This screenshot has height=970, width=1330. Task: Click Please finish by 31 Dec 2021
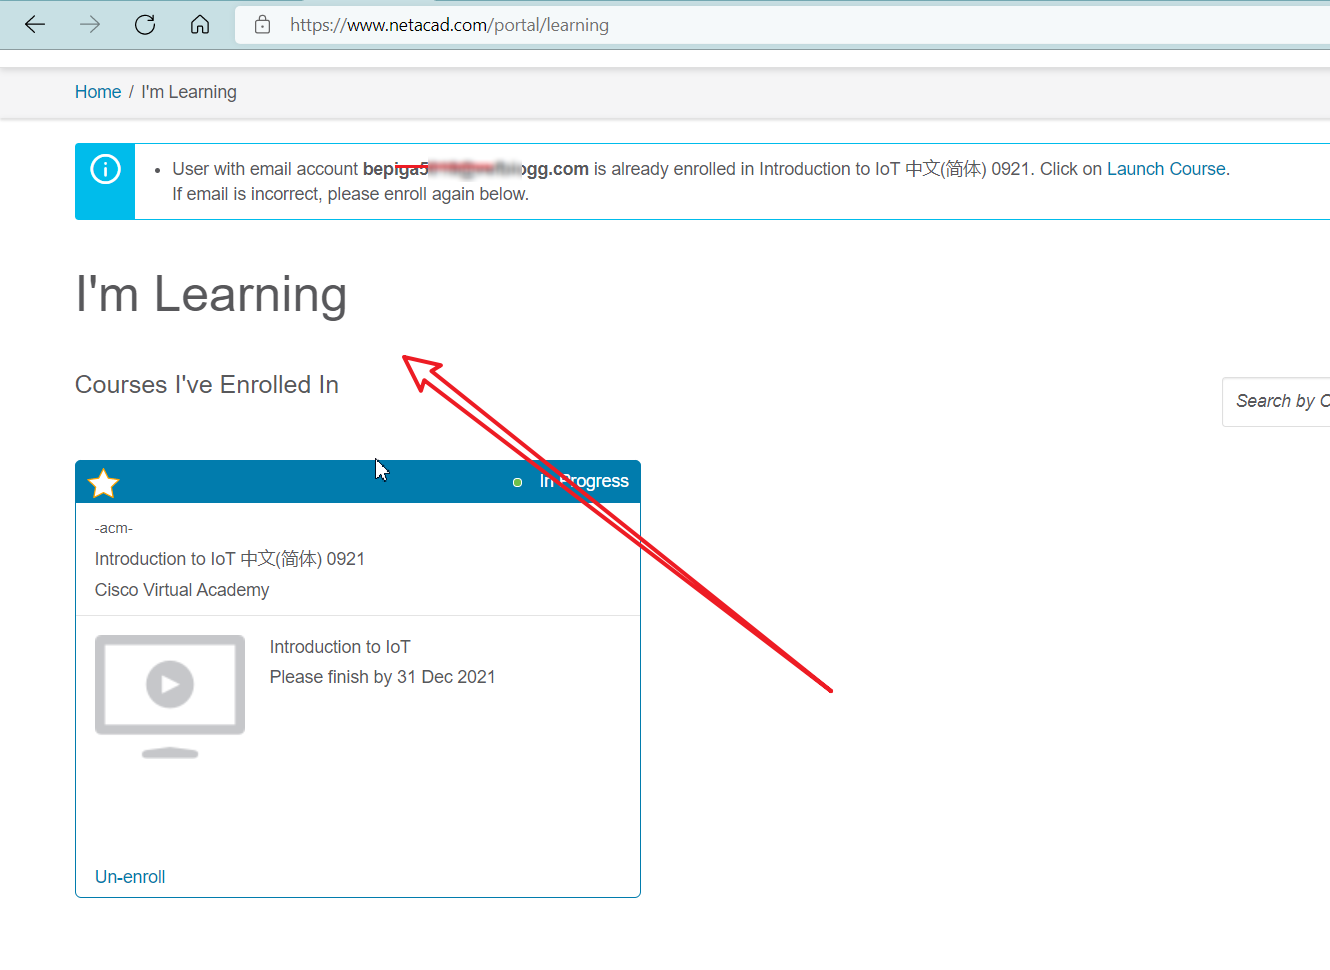(383, 677)
